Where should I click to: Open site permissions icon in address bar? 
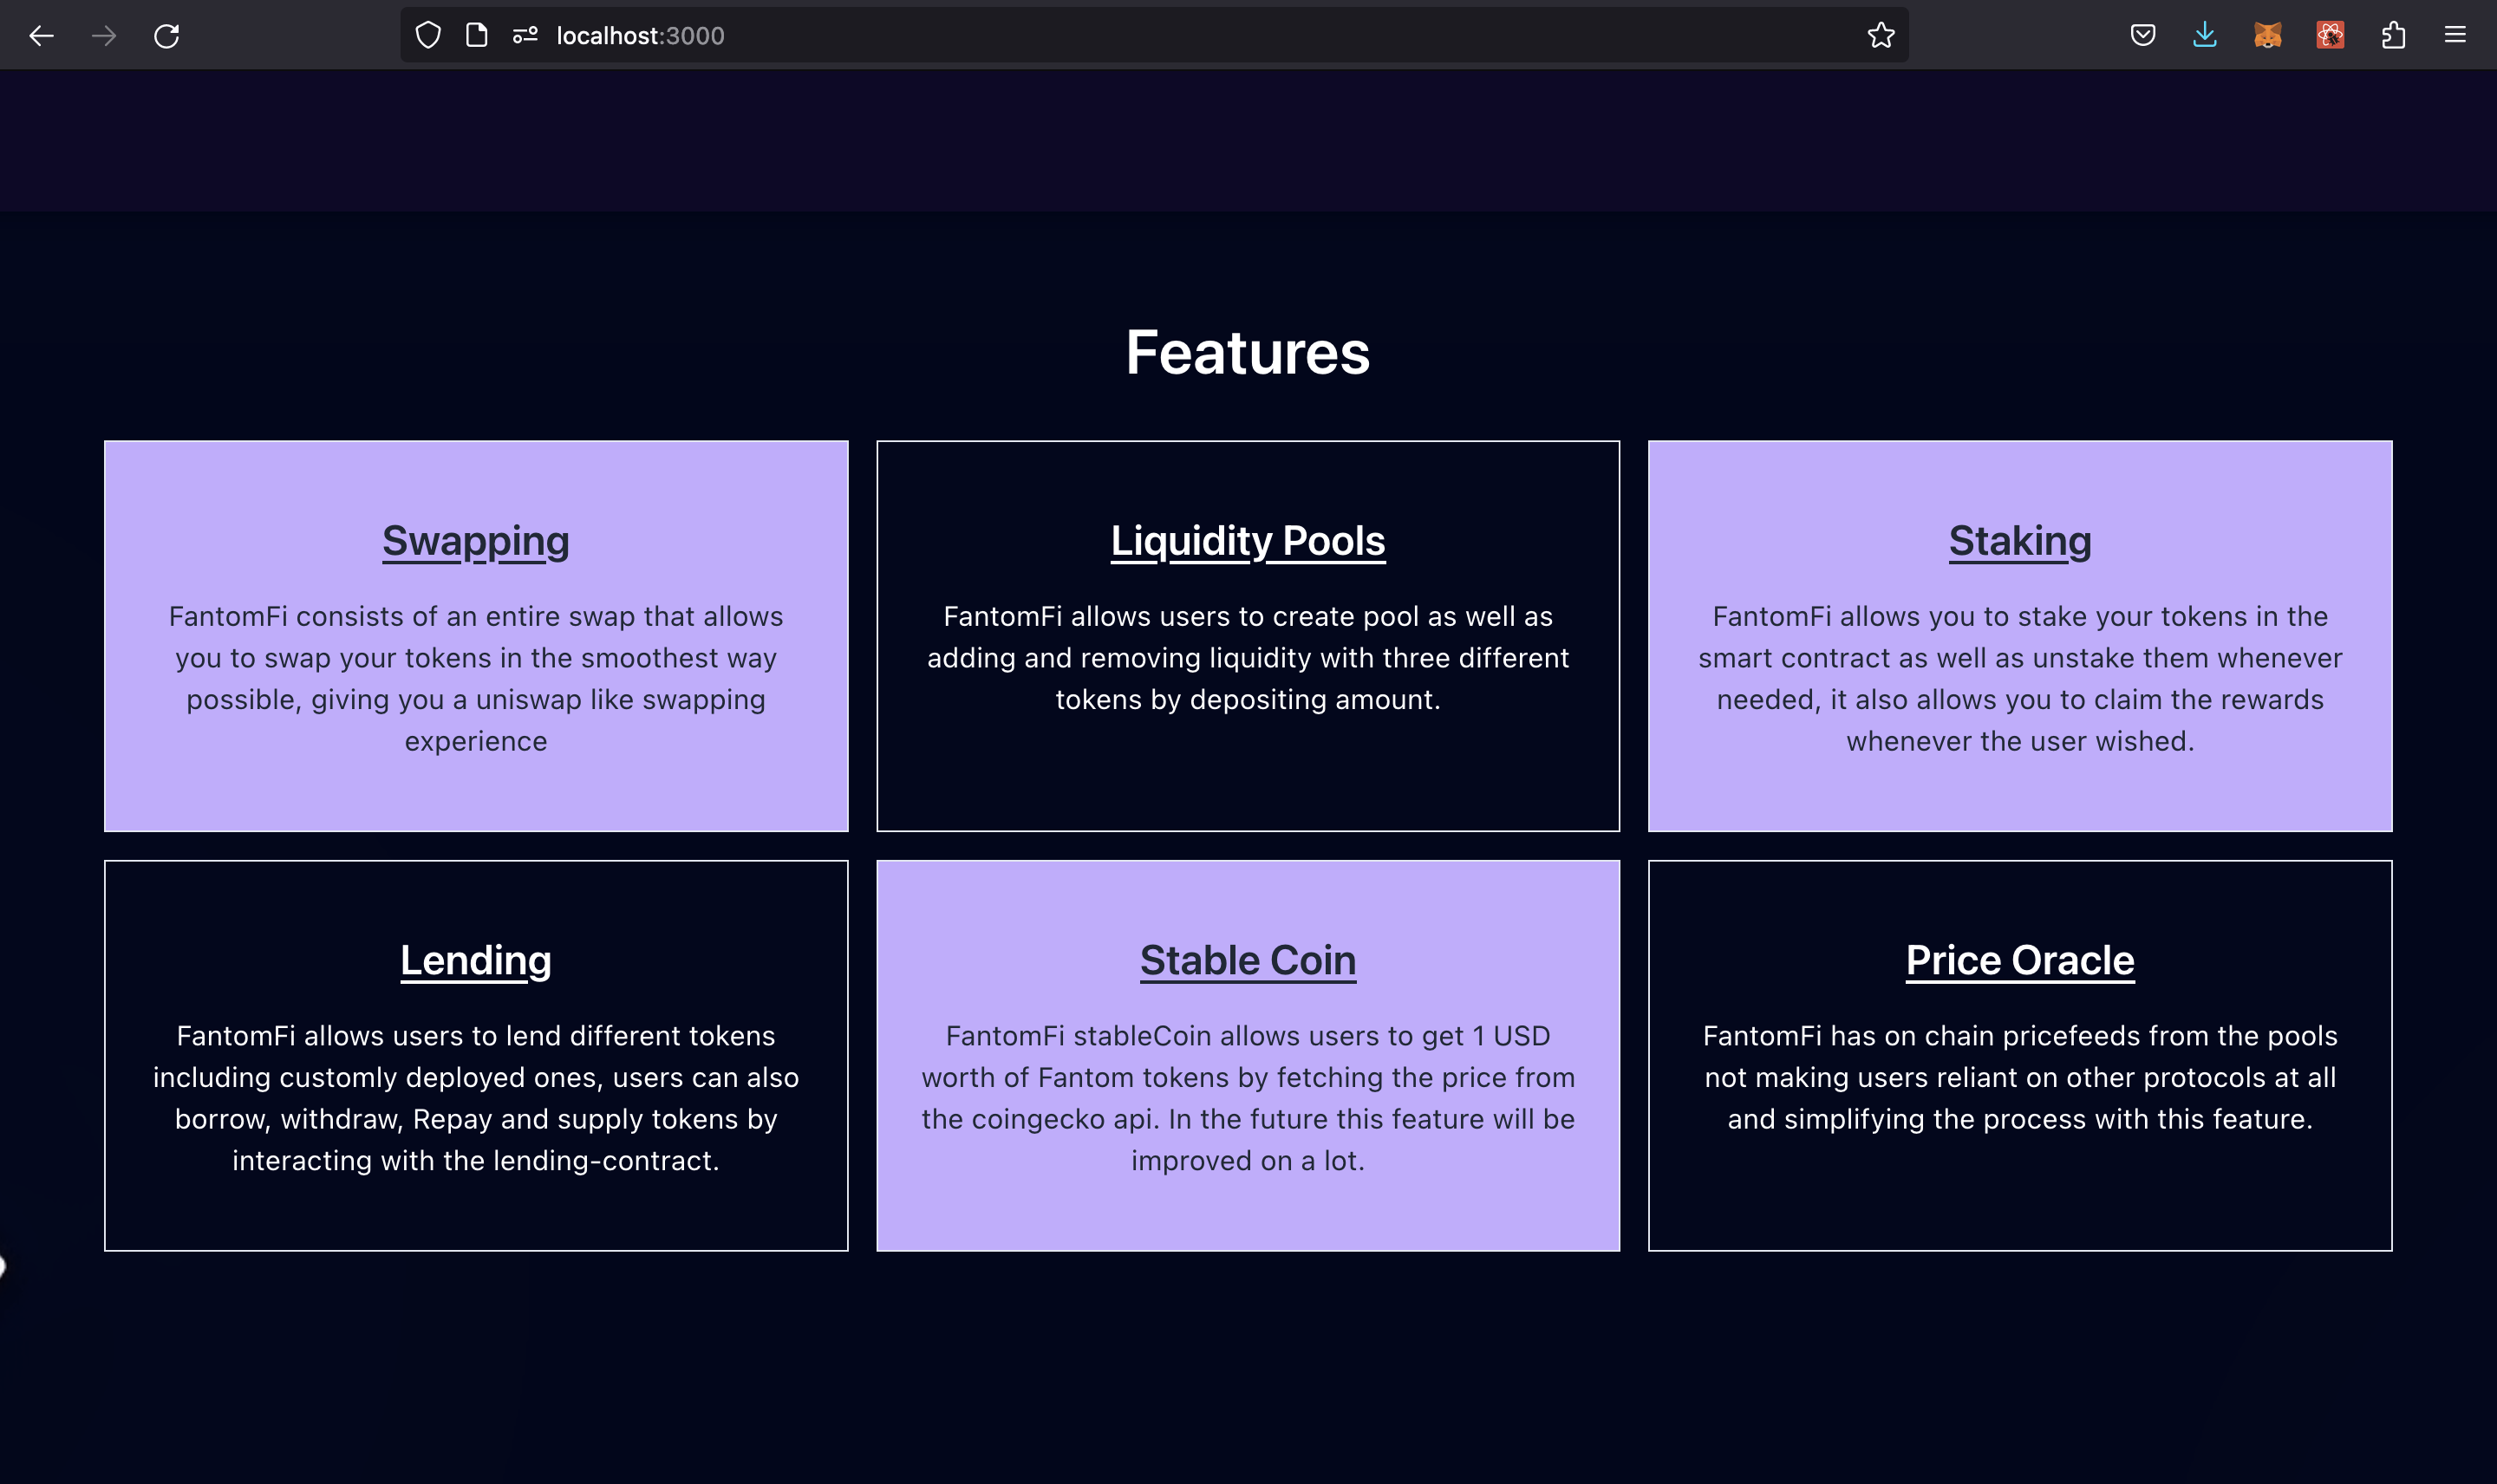pos(525,36)
